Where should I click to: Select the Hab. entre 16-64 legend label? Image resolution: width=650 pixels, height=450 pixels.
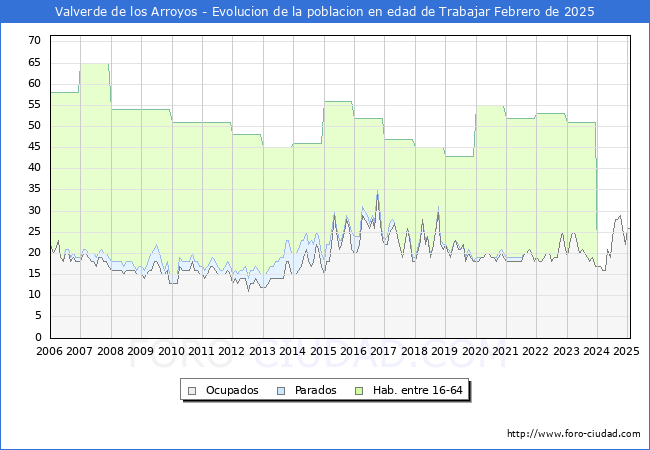tap(417, 390)
